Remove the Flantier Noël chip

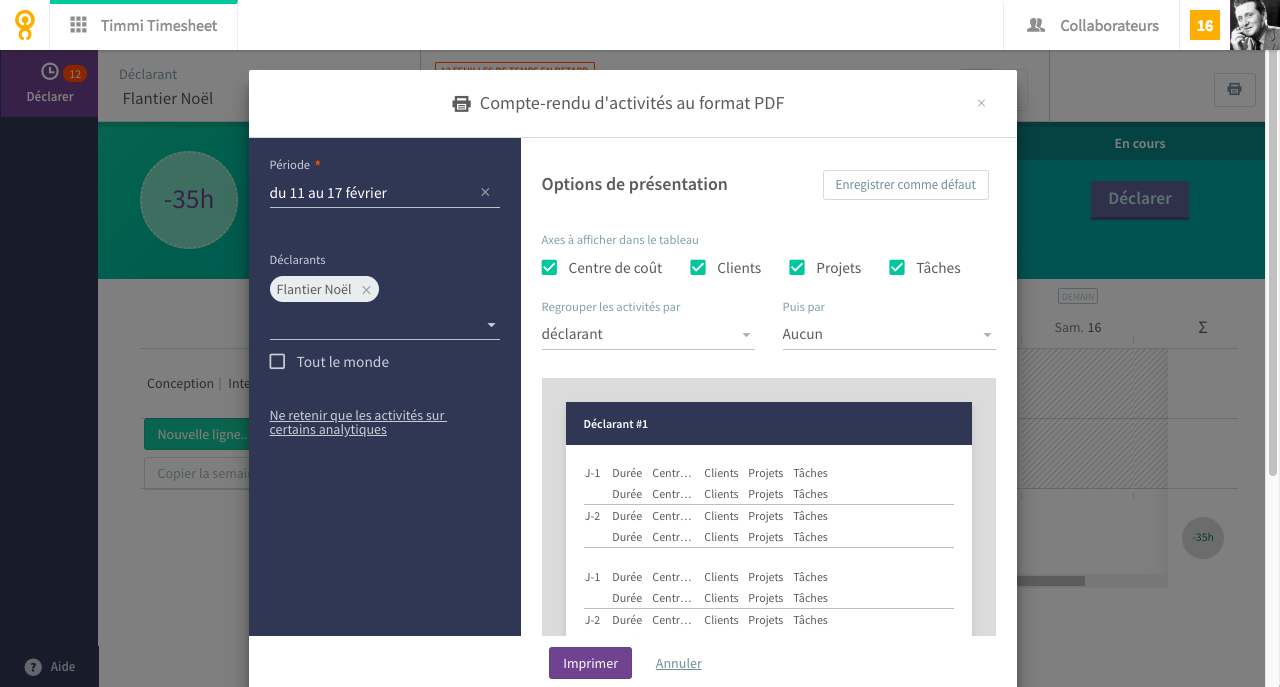(366, 290)
